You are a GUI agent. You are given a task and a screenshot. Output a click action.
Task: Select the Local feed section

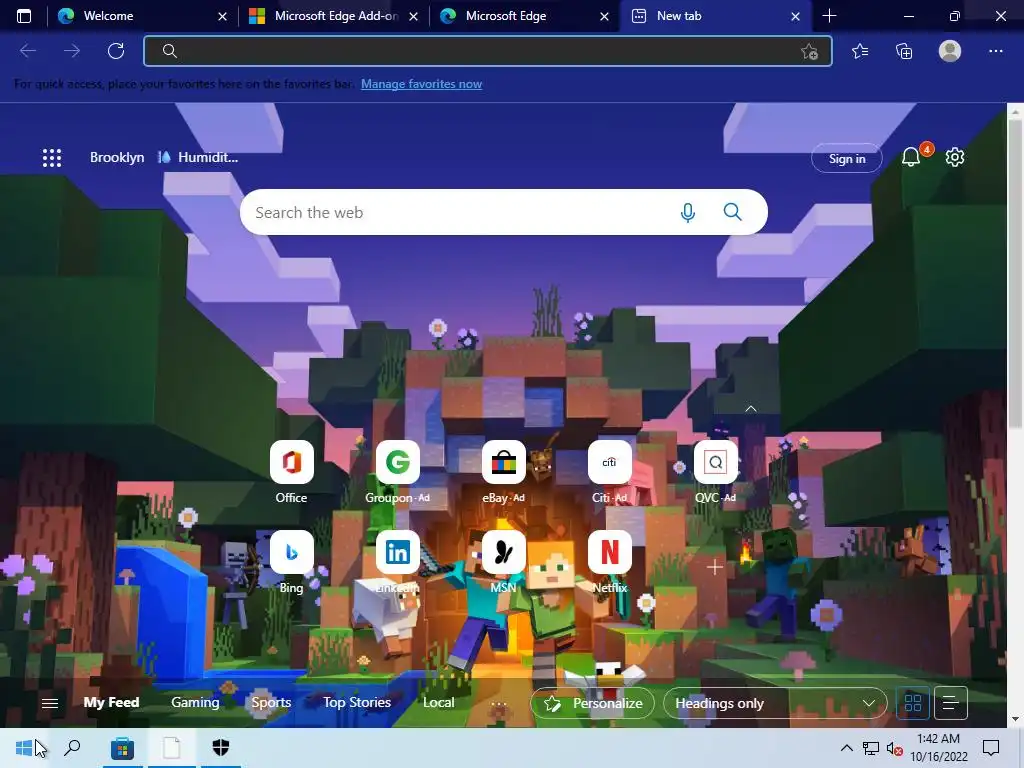click(438, 703)
